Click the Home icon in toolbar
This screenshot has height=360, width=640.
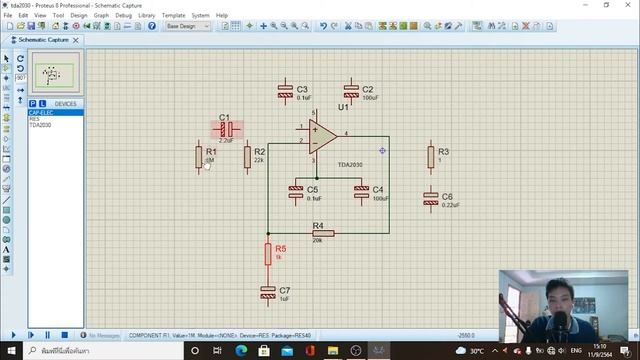click(55, 26)
